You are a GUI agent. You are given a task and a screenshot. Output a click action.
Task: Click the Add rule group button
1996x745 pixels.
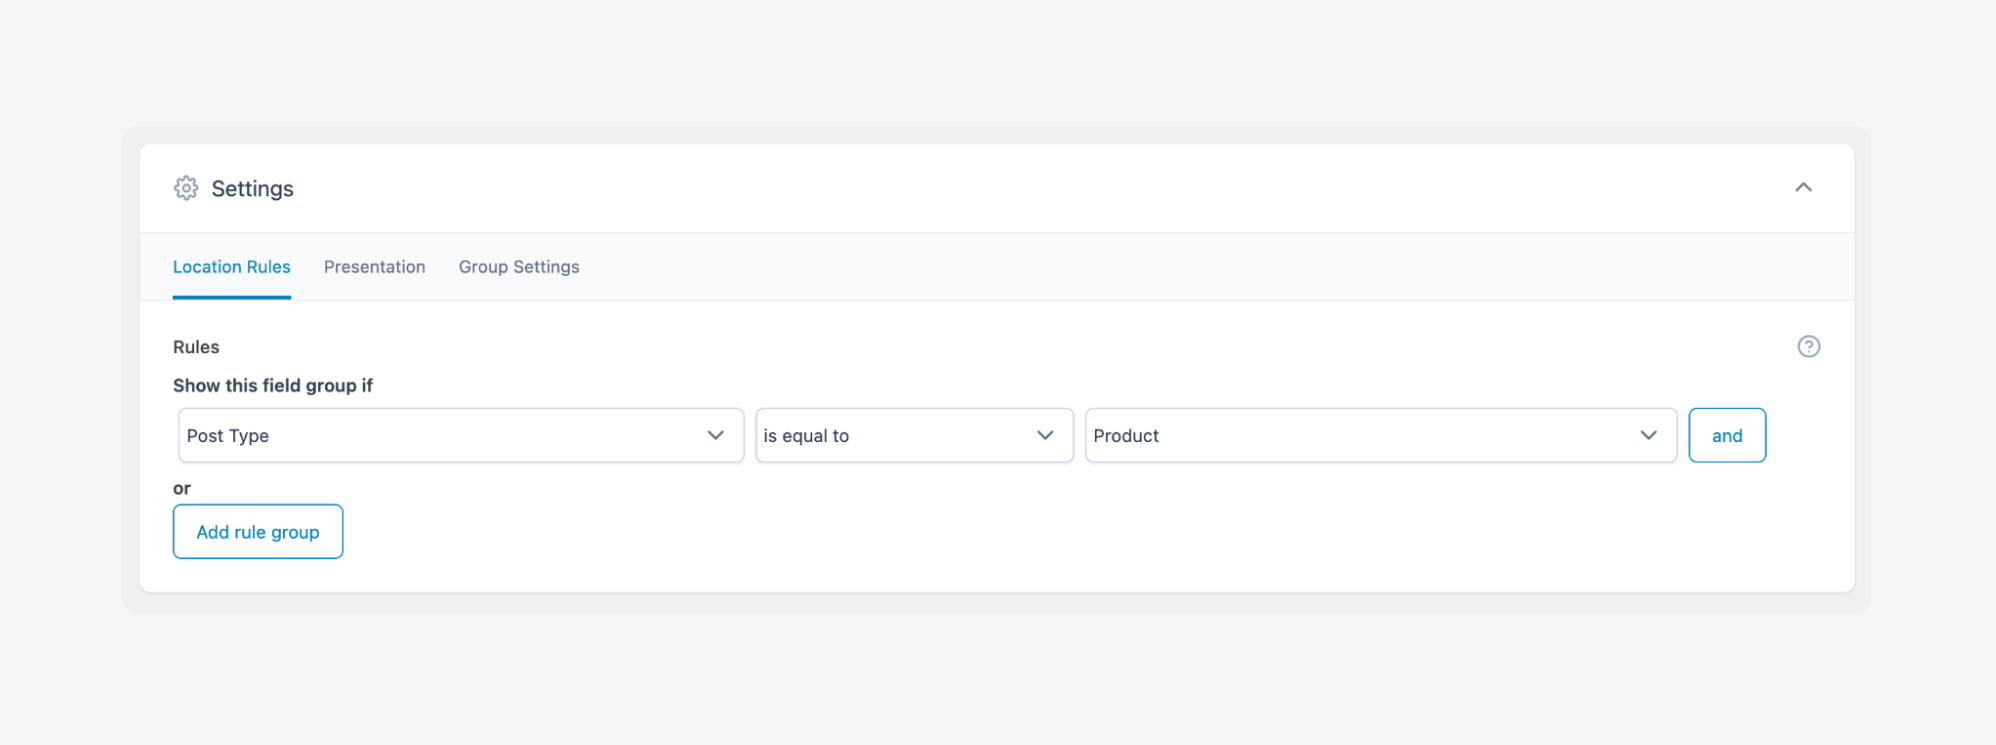[x=258, y=532]
